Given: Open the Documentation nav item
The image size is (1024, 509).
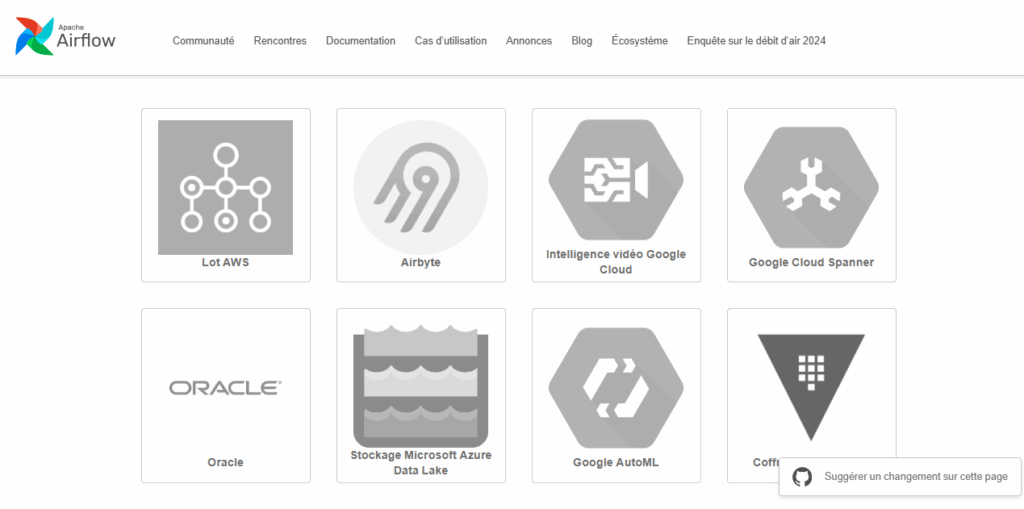Looking at the screenshot, I should point(361,41).
